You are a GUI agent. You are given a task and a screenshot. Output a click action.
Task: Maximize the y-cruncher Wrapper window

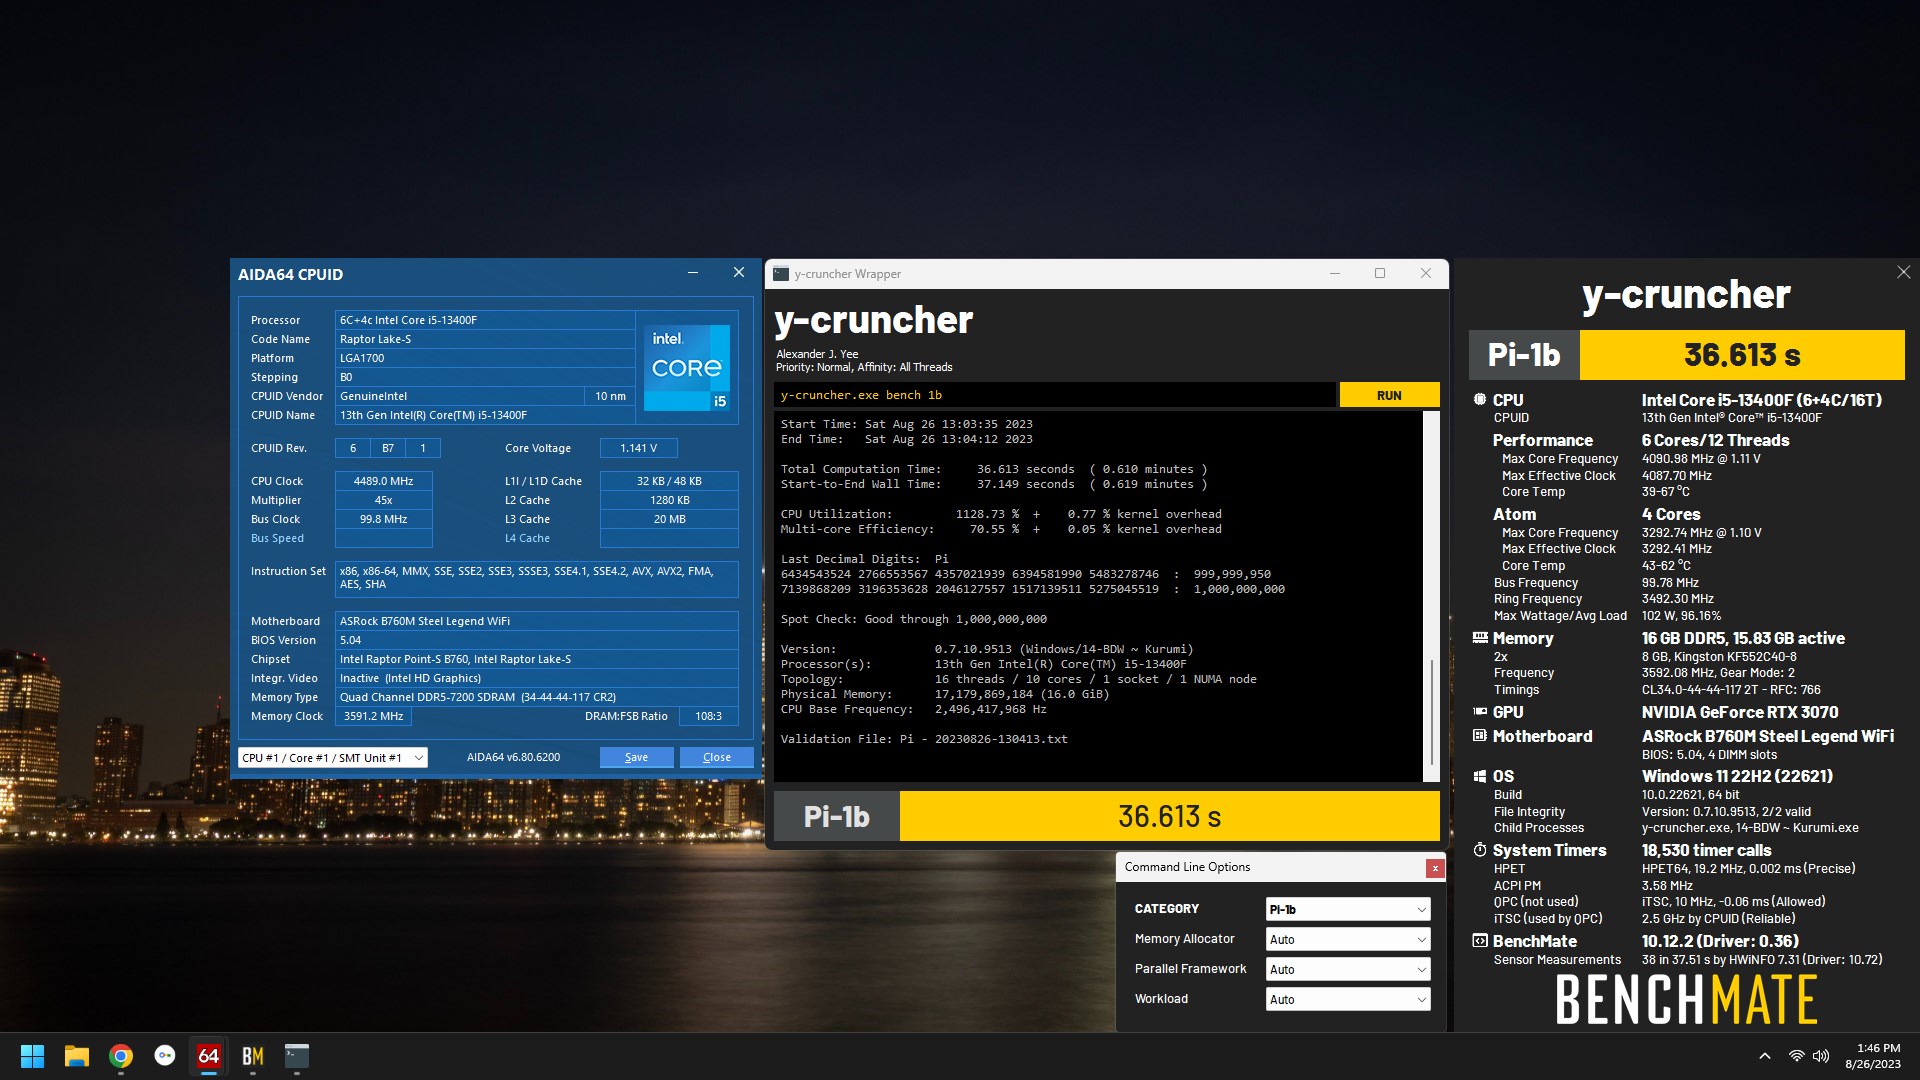pyautogui.click(x=1380, y=273)
